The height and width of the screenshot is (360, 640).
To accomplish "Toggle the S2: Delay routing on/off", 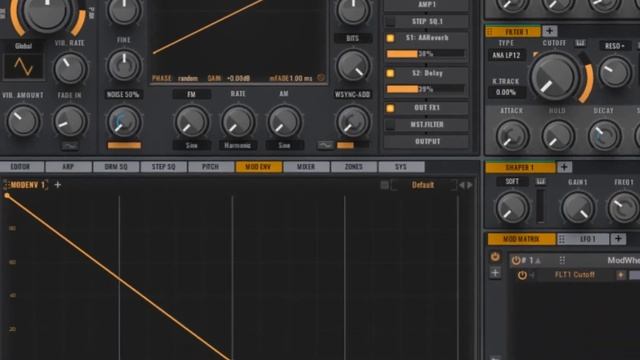I will pyautogui.click(x=390, y=73).
